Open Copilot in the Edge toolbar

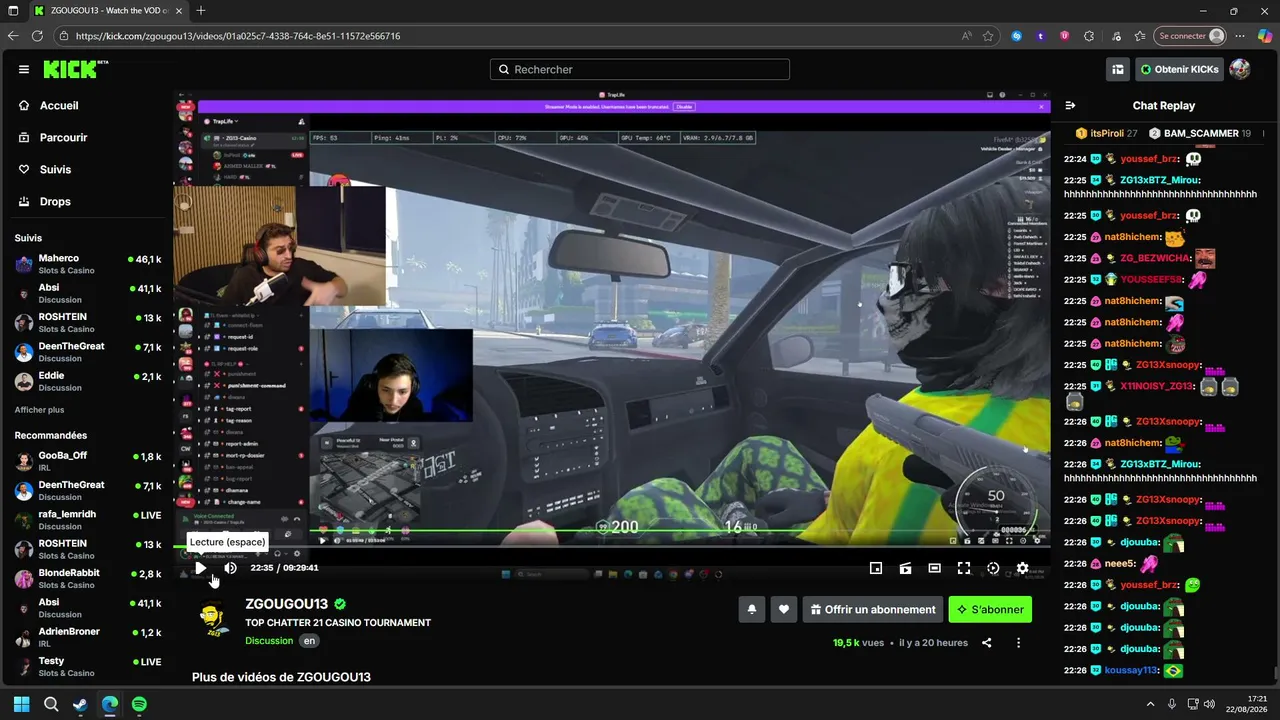[1264, 36]
